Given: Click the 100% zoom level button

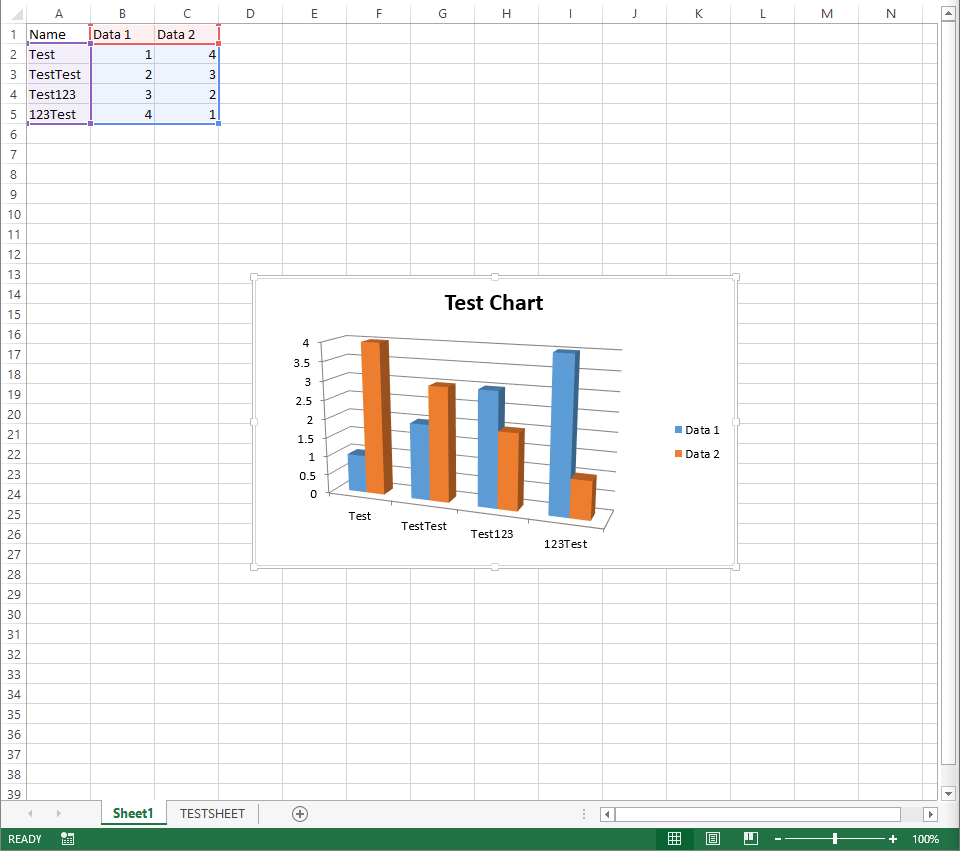Looking at the screenshot, I should [925, 839].
